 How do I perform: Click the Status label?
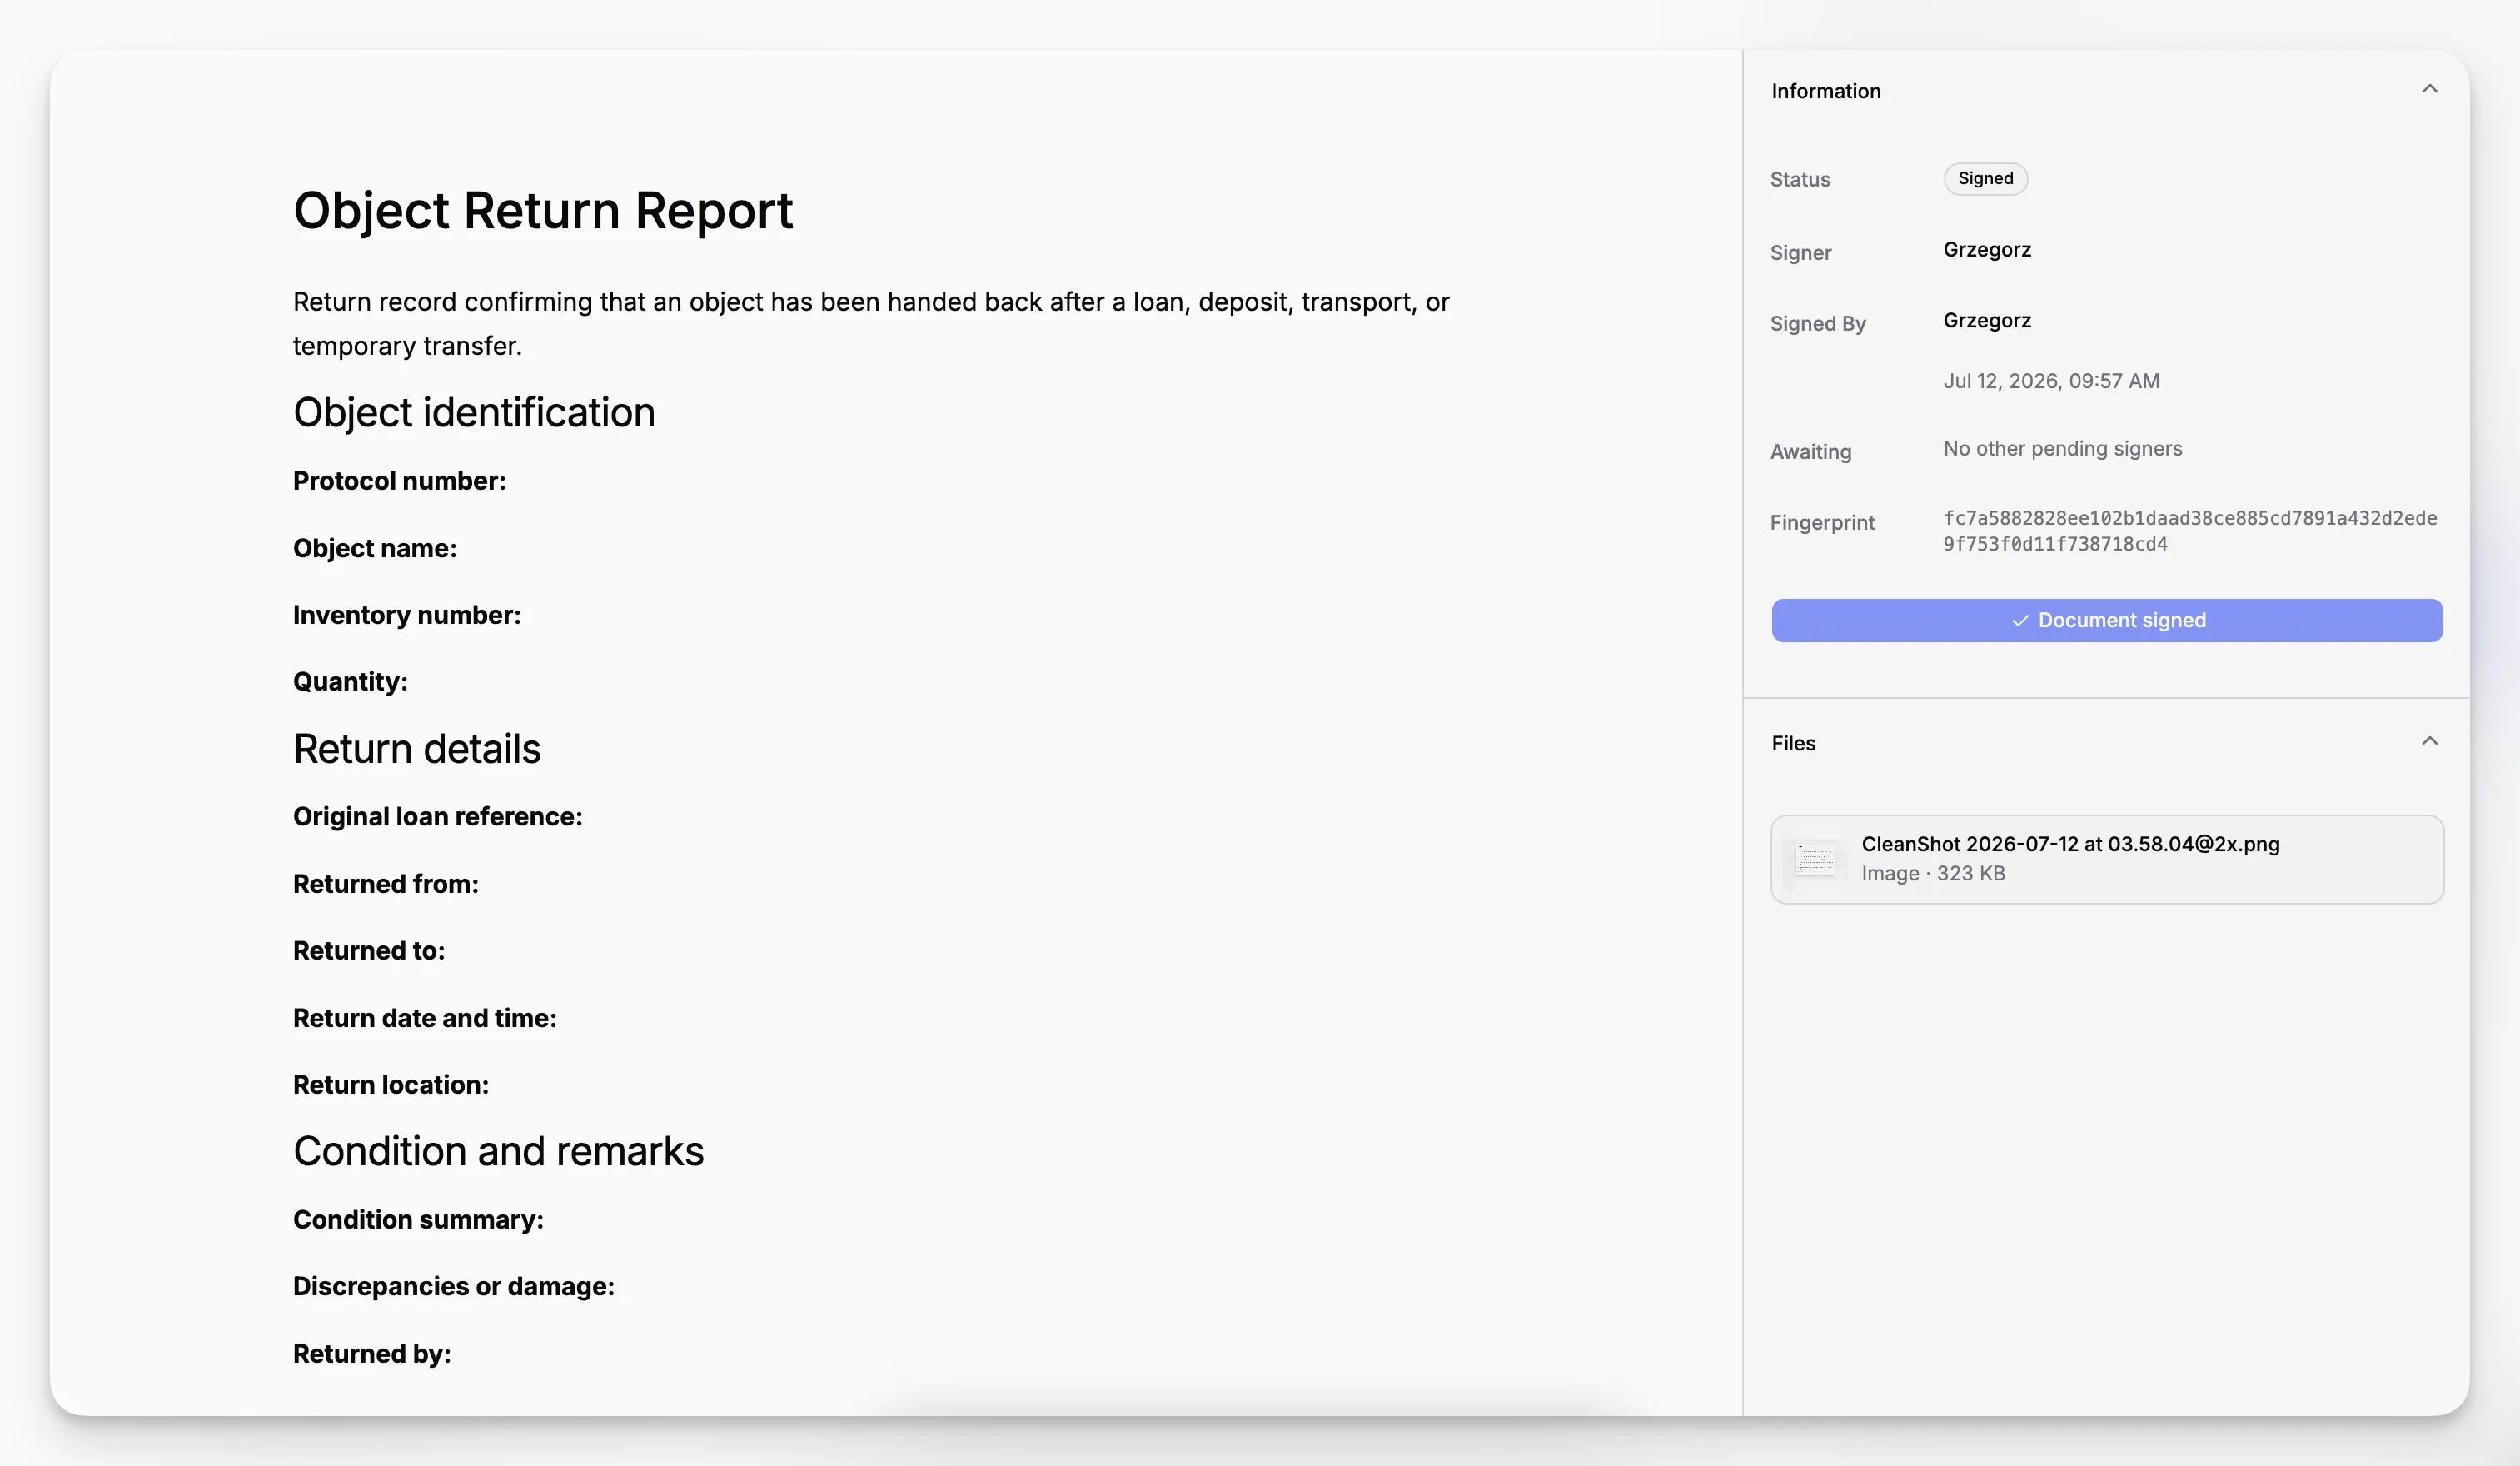(x=1800, y=179)
